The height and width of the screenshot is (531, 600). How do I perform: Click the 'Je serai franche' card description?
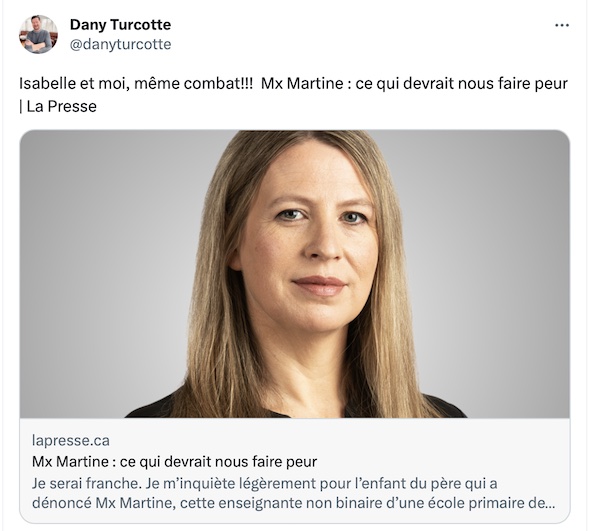(293, 493)
